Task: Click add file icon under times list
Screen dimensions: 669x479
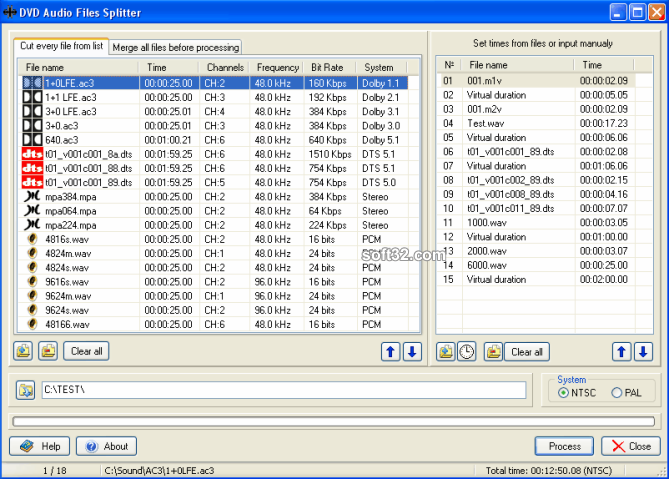Action: point(446,352)
